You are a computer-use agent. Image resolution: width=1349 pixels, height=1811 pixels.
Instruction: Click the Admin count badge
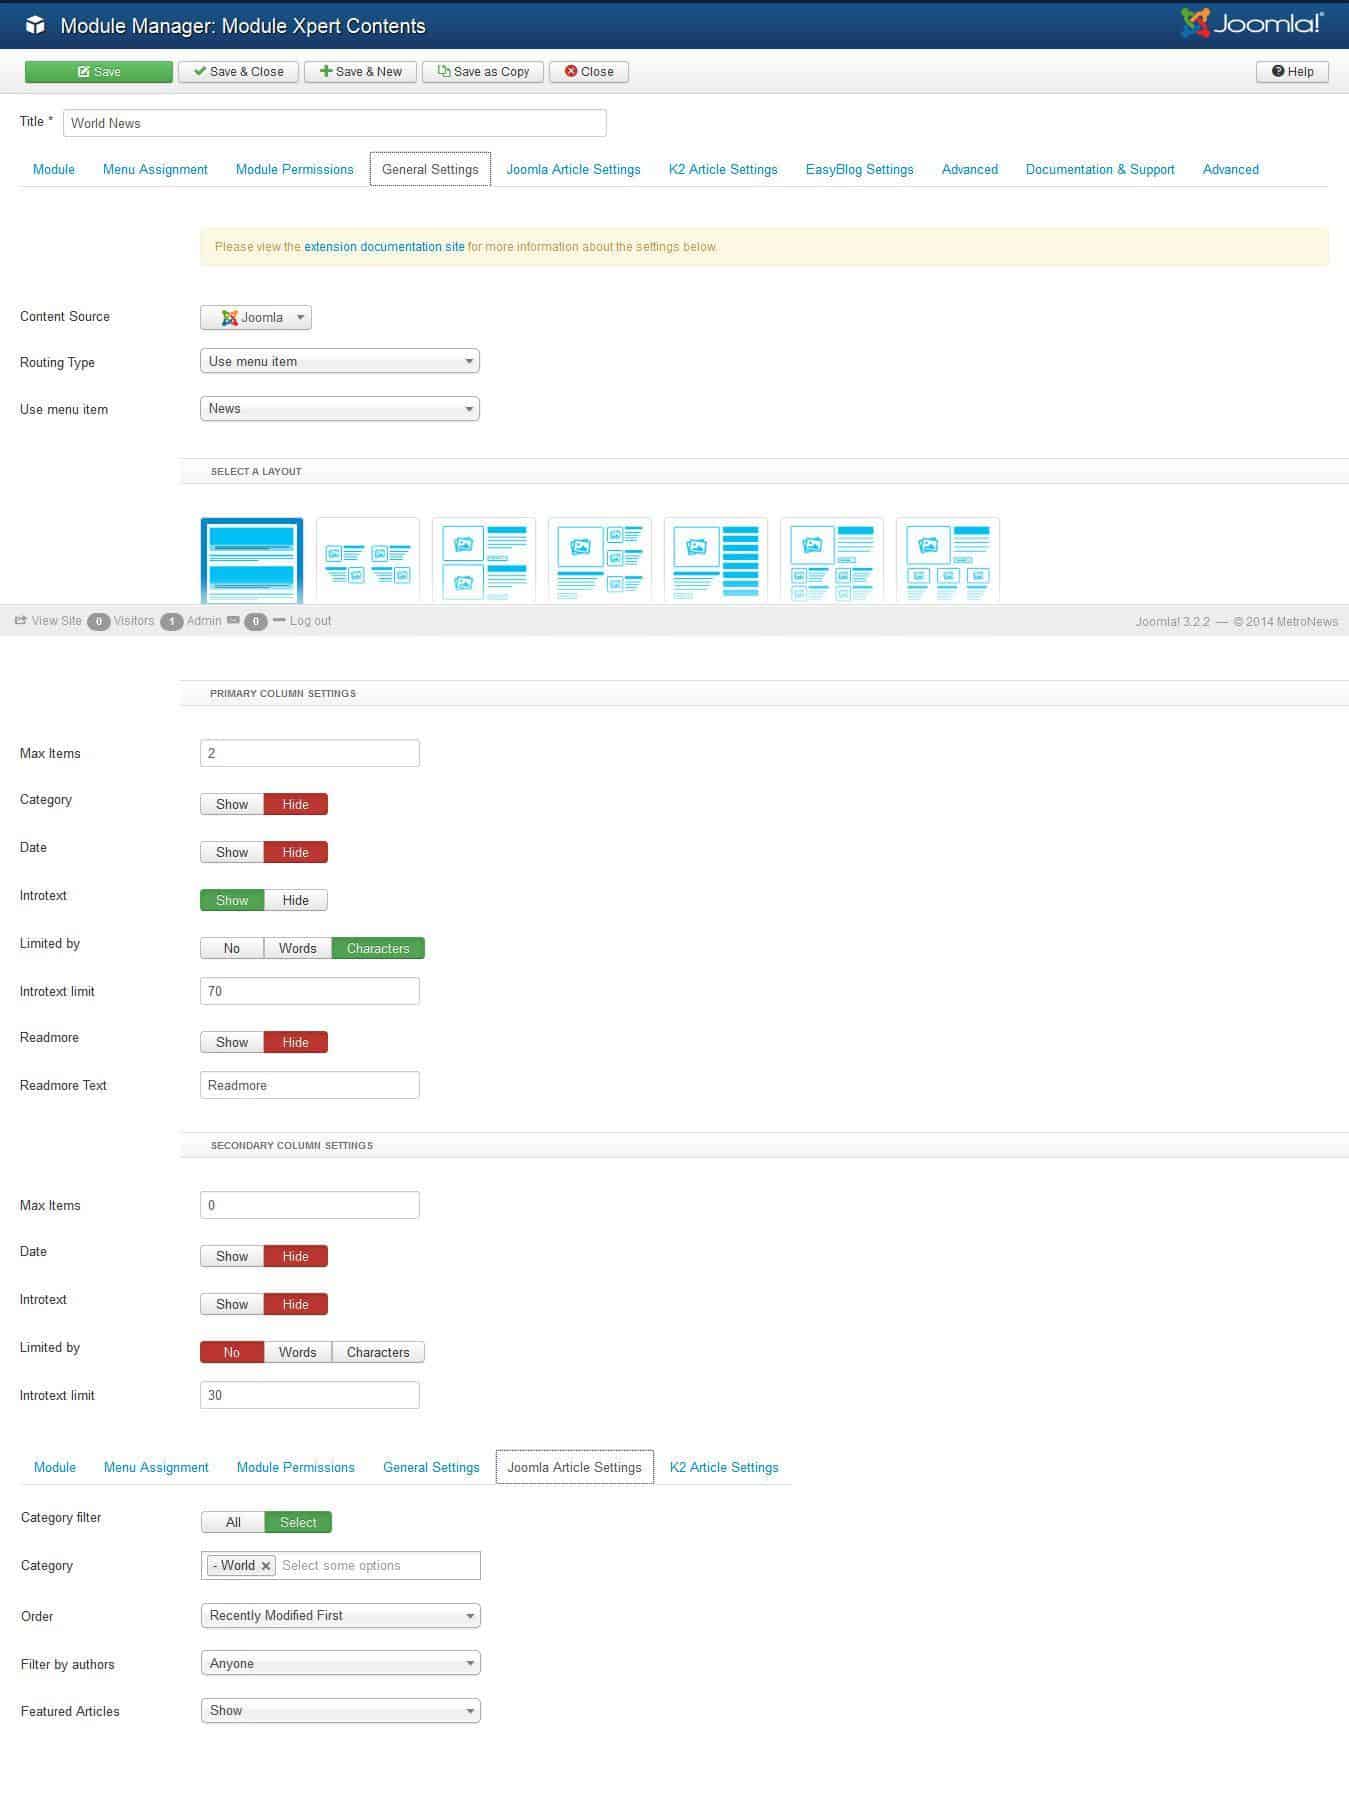click(172, 622)
